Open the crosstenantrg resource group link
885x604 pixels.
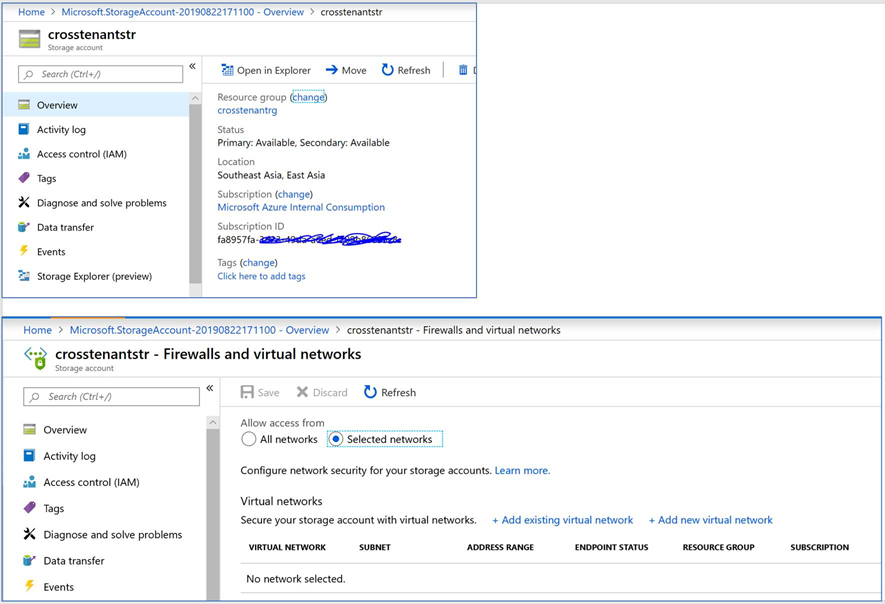pyautogui.click(x=247, y=111)
